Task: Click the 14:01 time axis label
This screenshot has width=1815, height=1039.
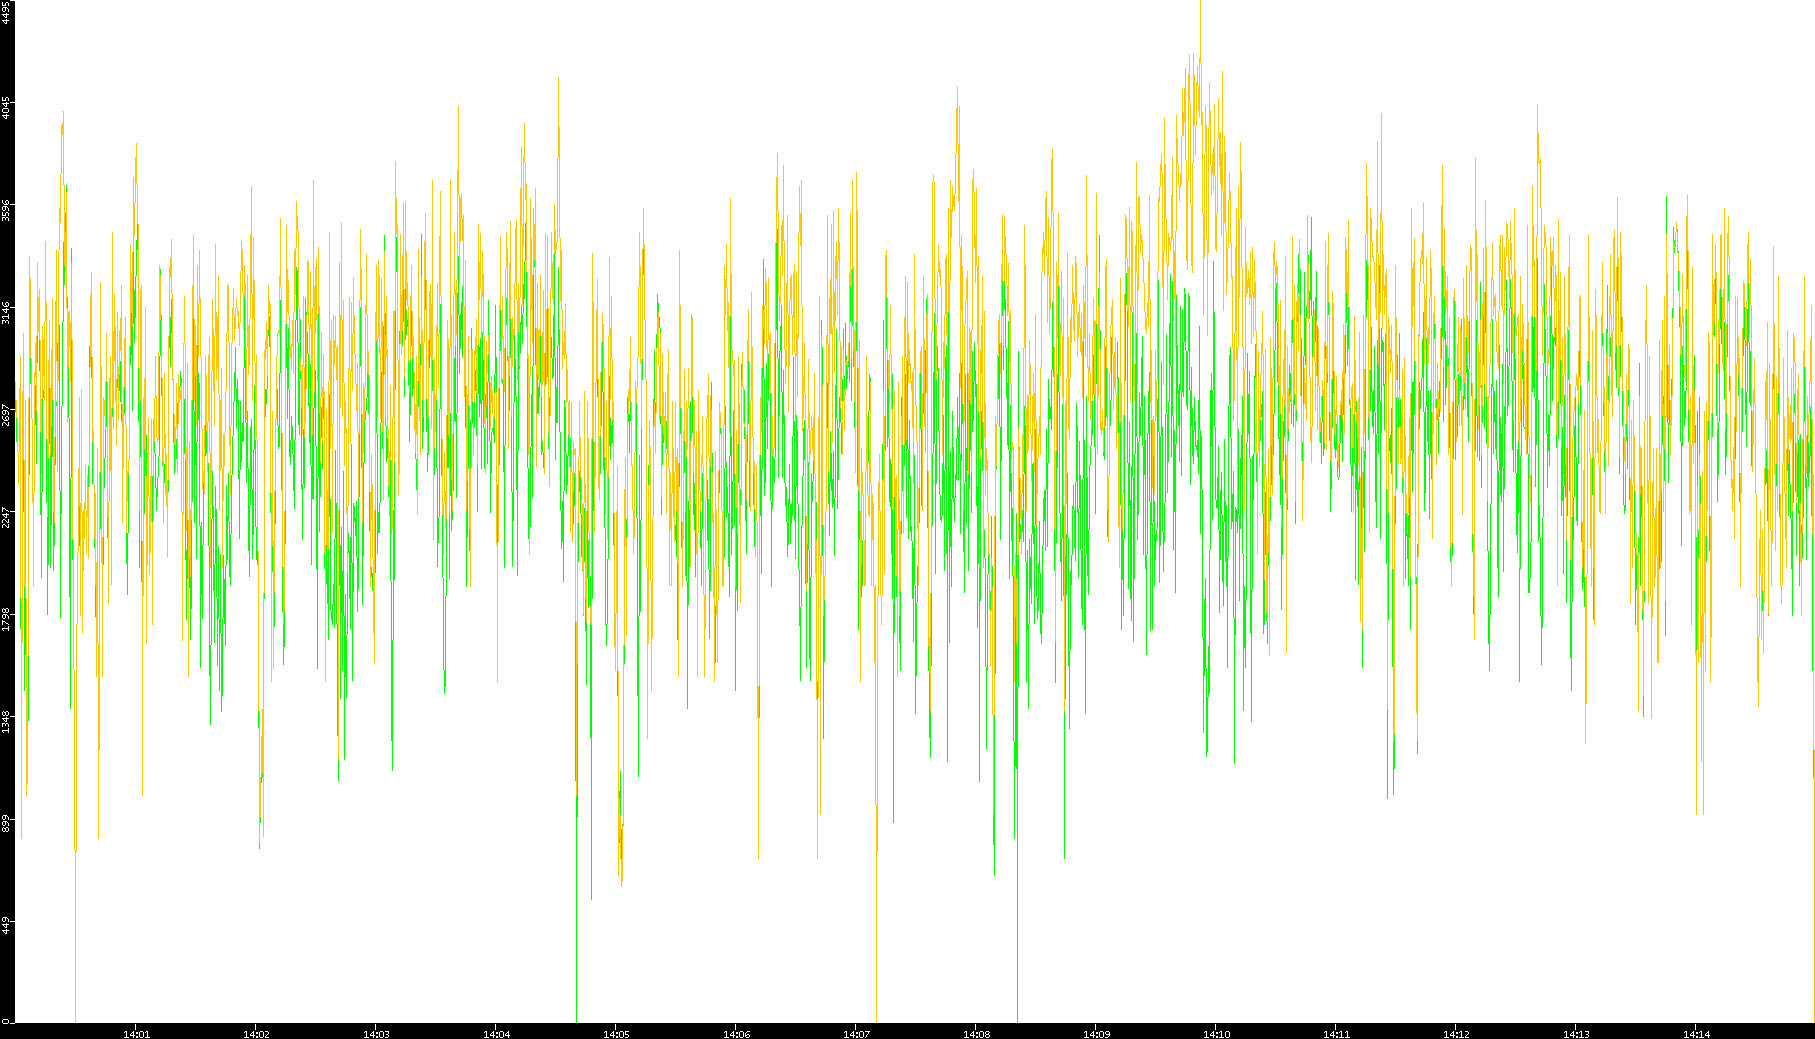Action: (136, 1034)
